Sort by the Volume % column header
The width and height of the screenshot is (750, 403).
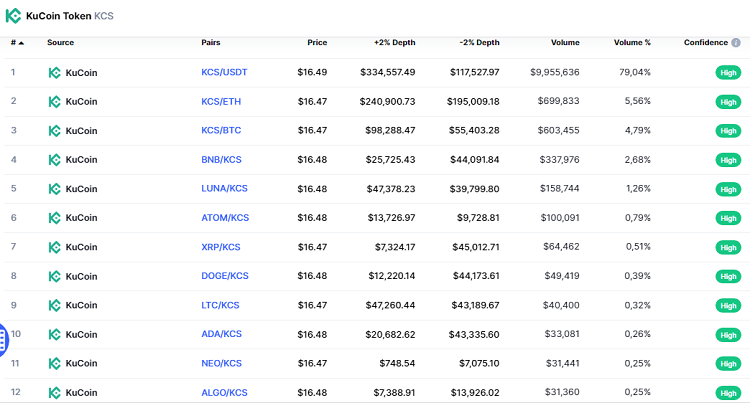click(631, 43)
